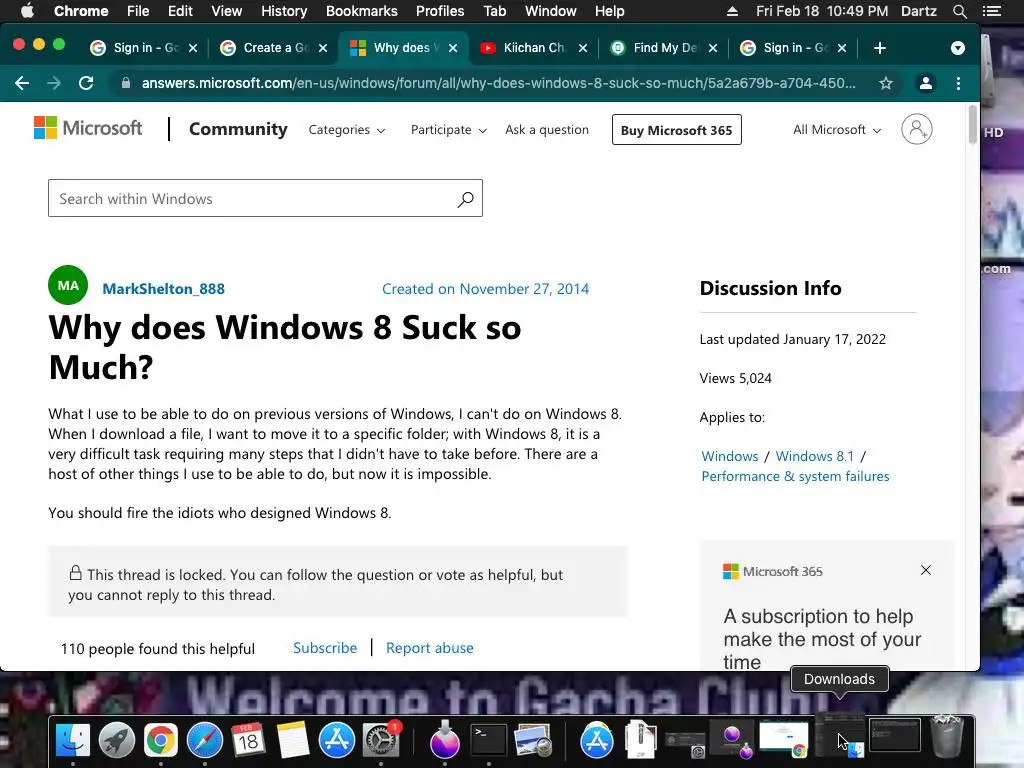
Task: Close the Create a Go tab
Action: click(323, 48)
